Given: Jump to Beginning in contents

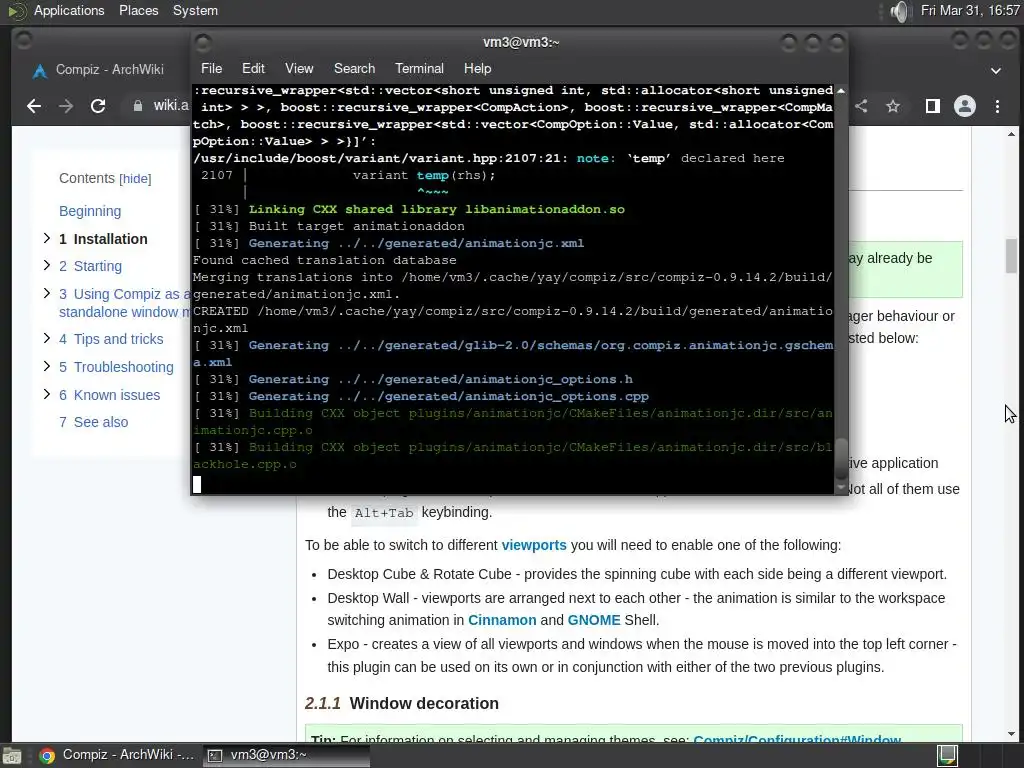Looking at the screenshot, I should tap(90, 211).
